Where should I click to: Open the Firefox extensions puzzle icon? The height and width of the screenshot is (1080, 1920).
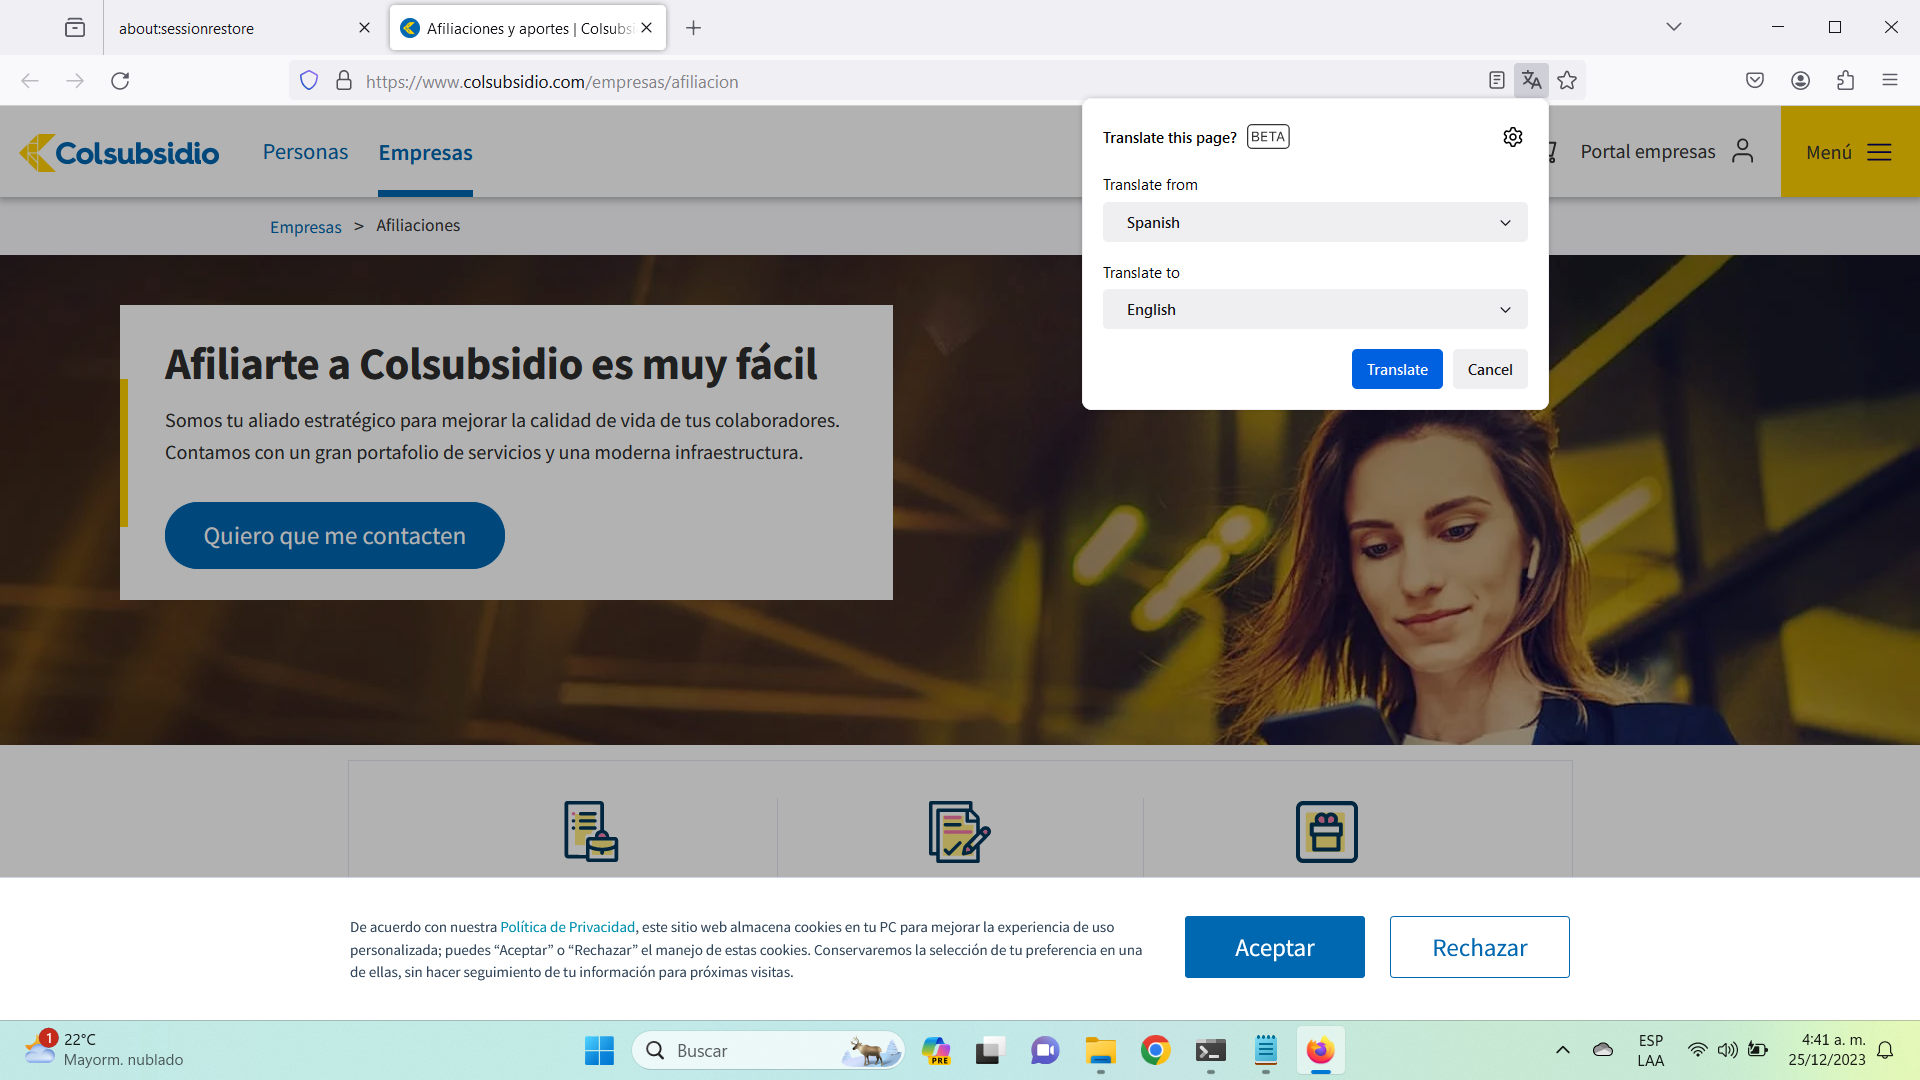(1845, 81)
